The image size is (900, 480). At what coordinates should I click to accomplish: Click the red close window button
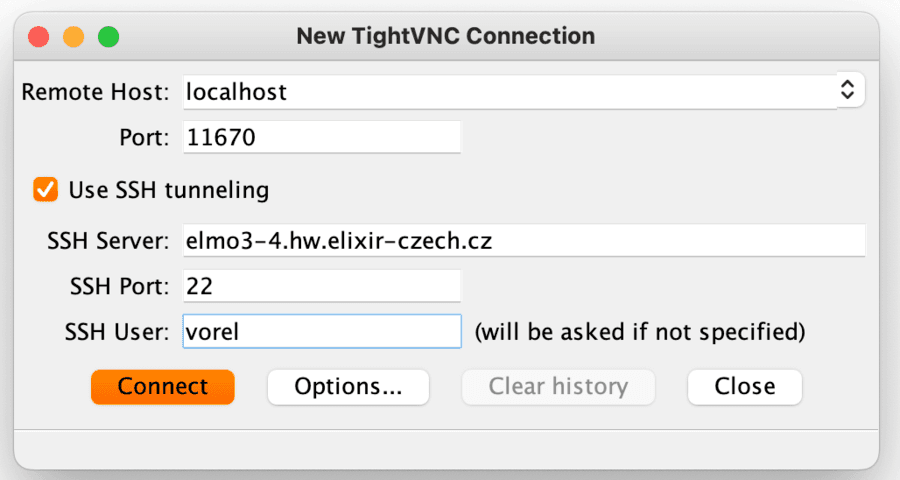[x=39, y=37]
